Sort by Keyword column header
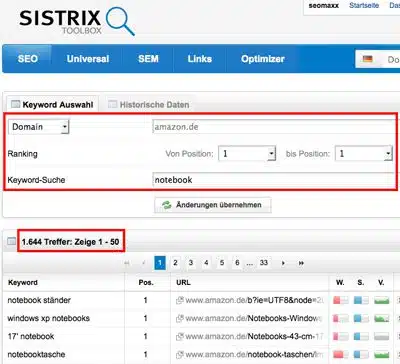Screen dimensions: 400x364 tap(23, 283)
